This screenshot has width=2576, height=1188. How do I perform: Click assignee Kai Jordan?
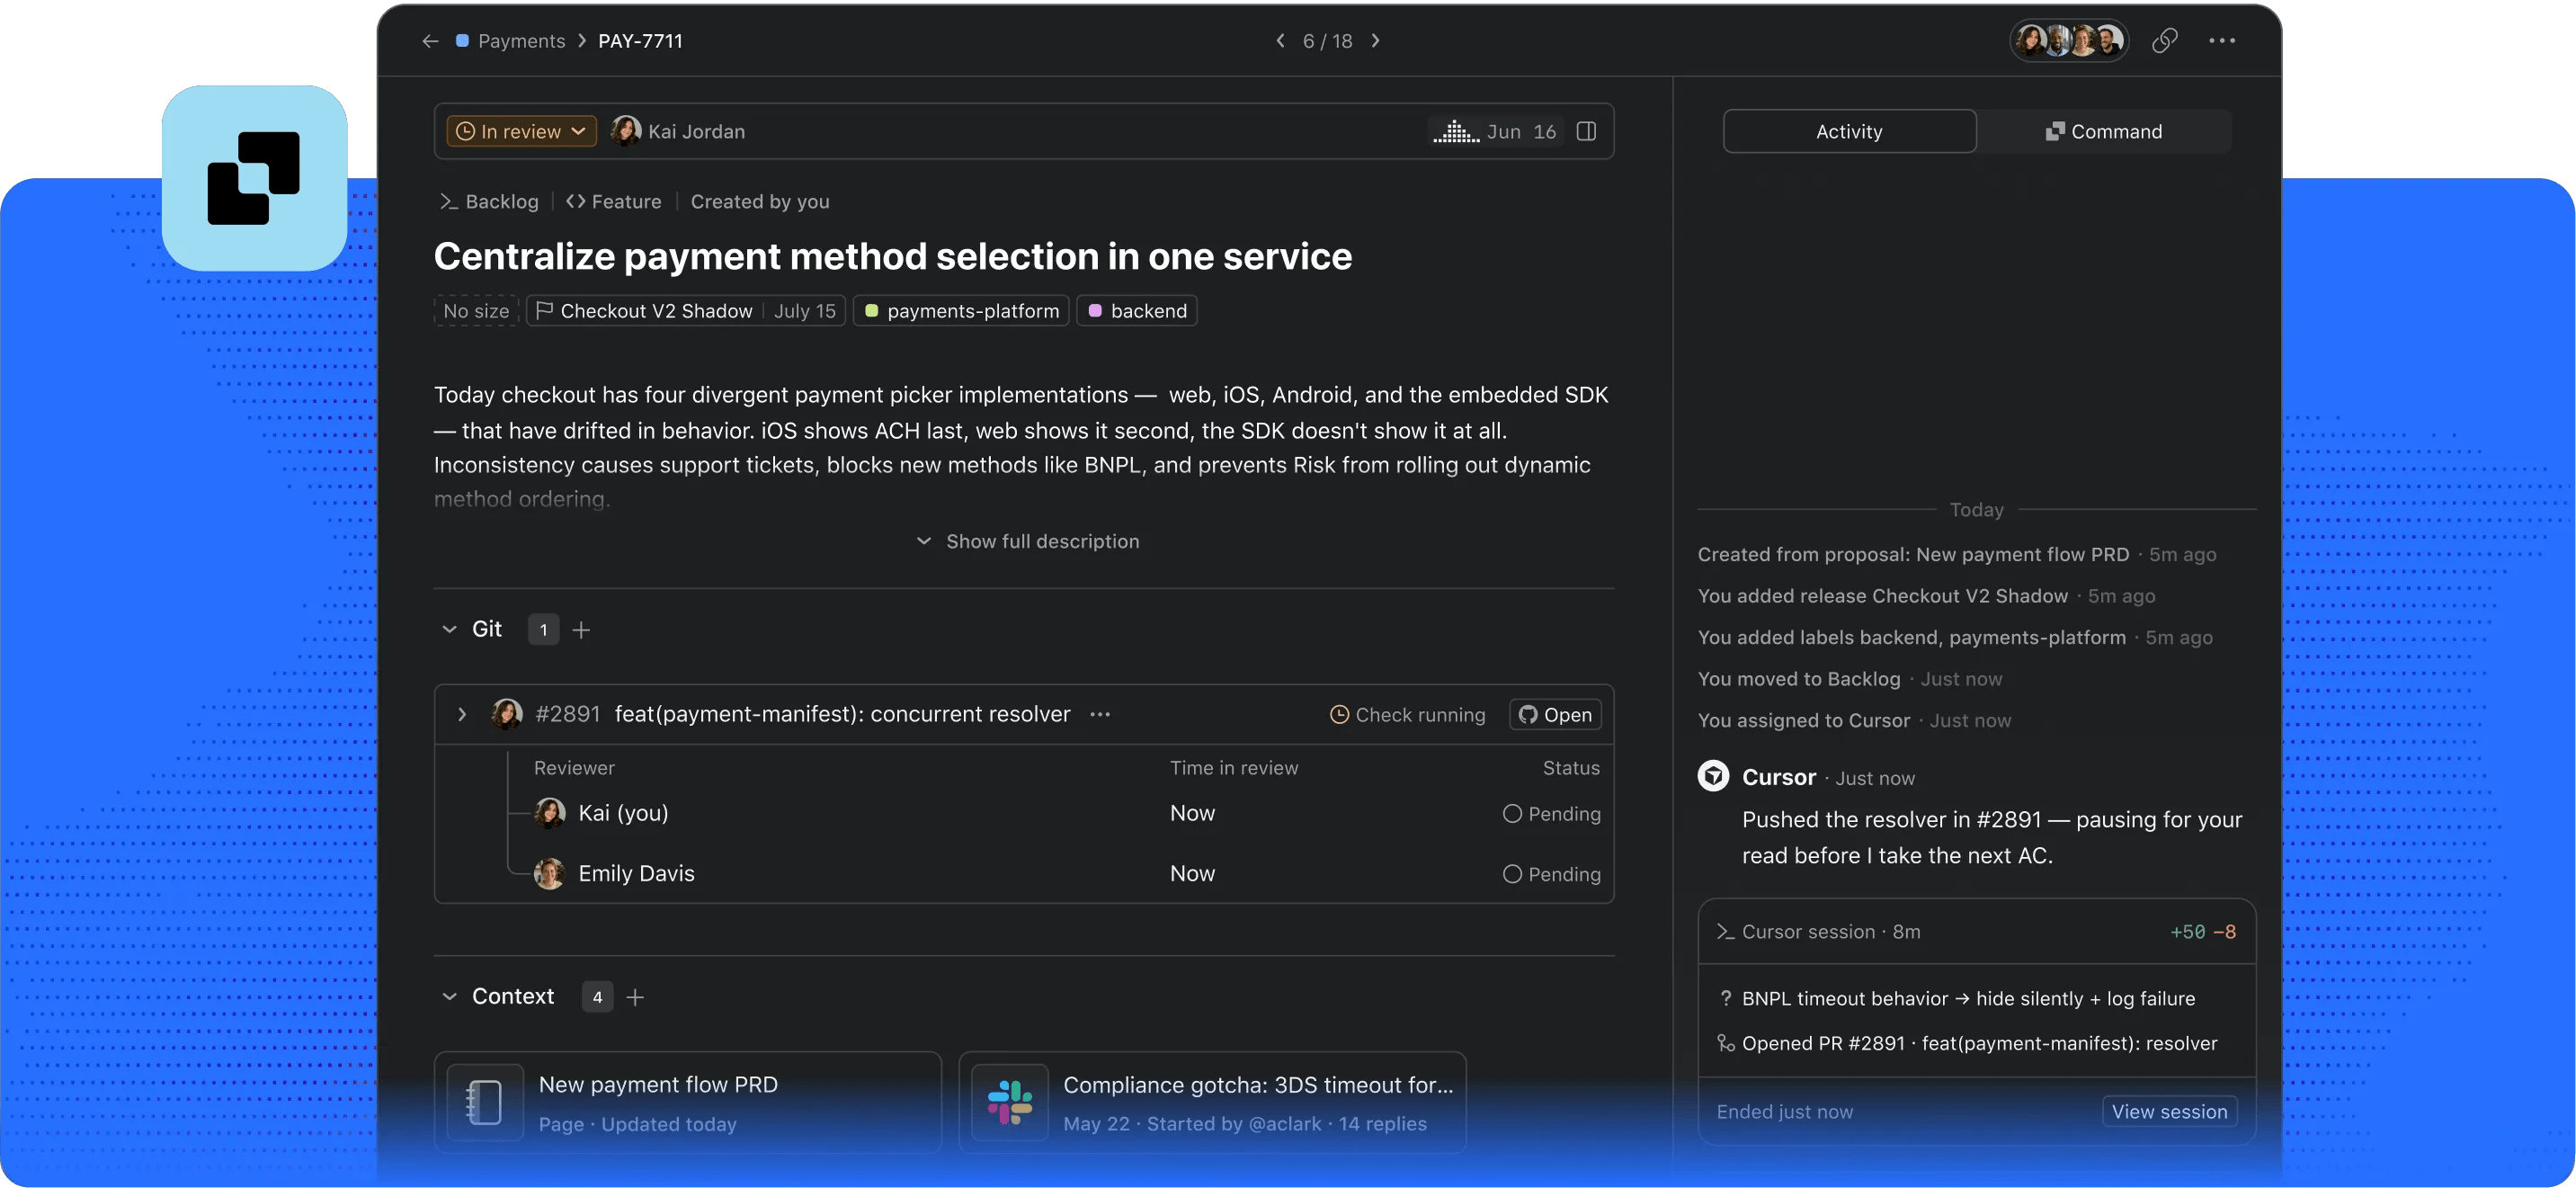pyautogui.click(x=678, y=131)
